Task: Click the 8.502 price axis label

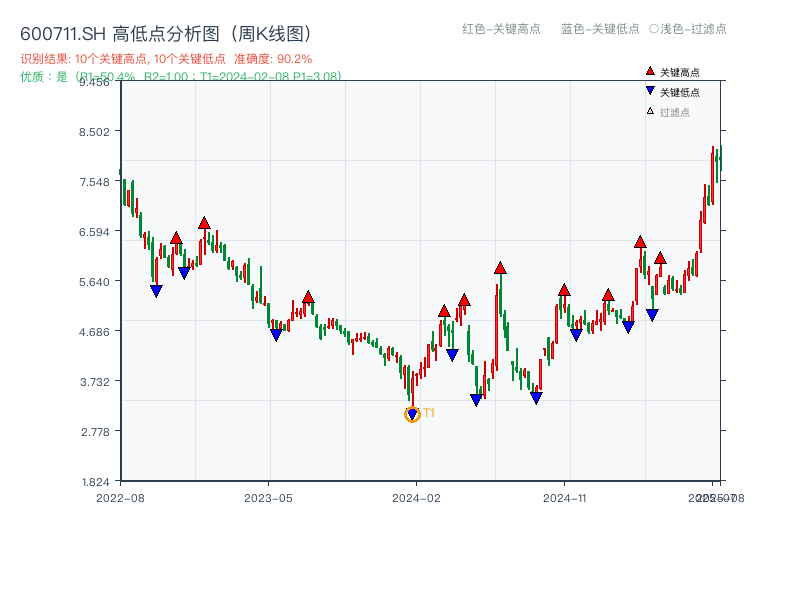Action: pos(94,132)
